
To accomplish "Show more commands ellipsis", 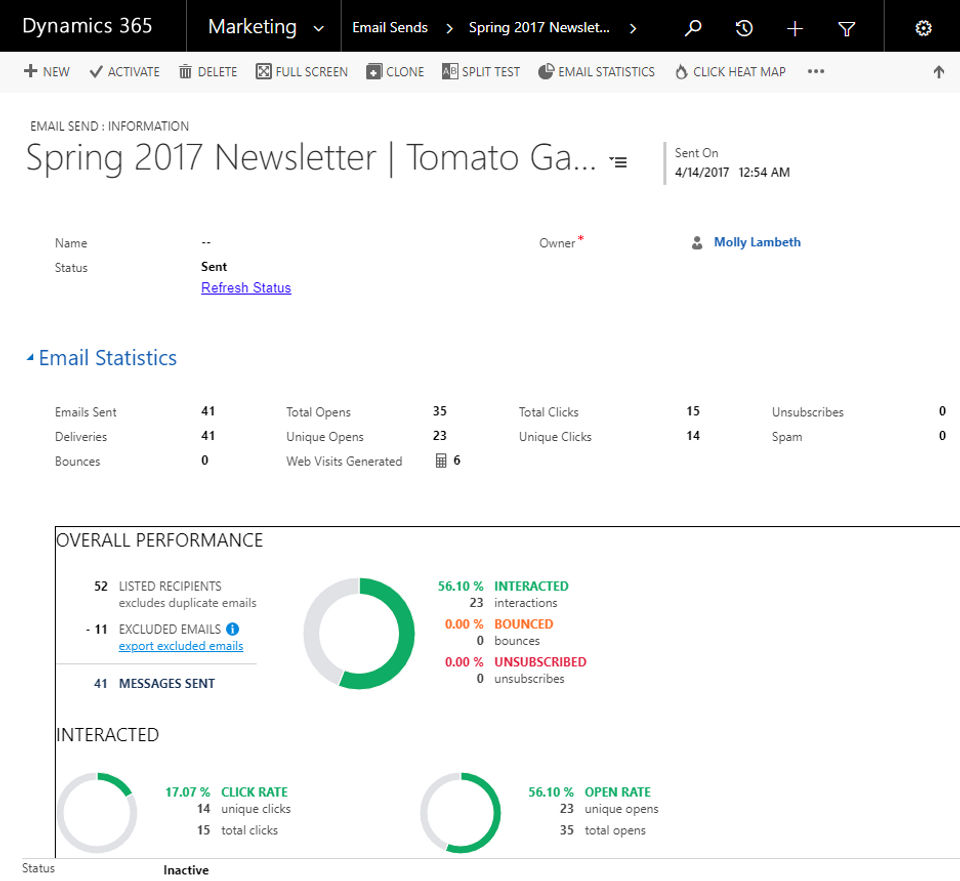I will [816, 72].
